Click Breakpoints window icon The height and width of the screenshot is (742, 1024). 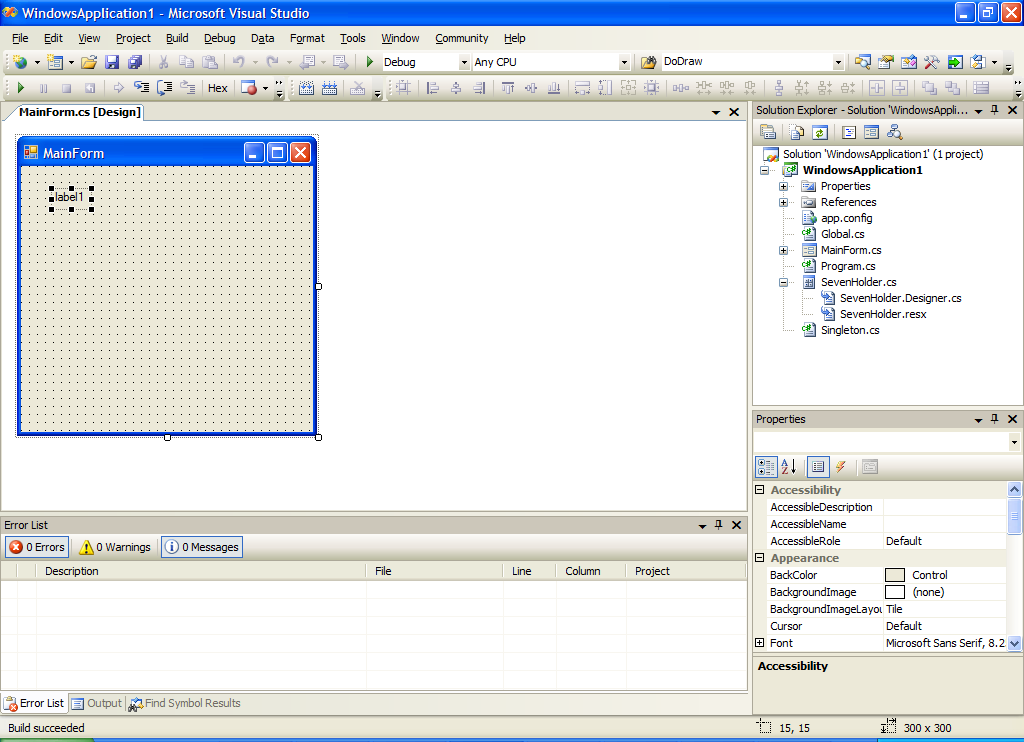pyautogui.click(x=249, y=88)
